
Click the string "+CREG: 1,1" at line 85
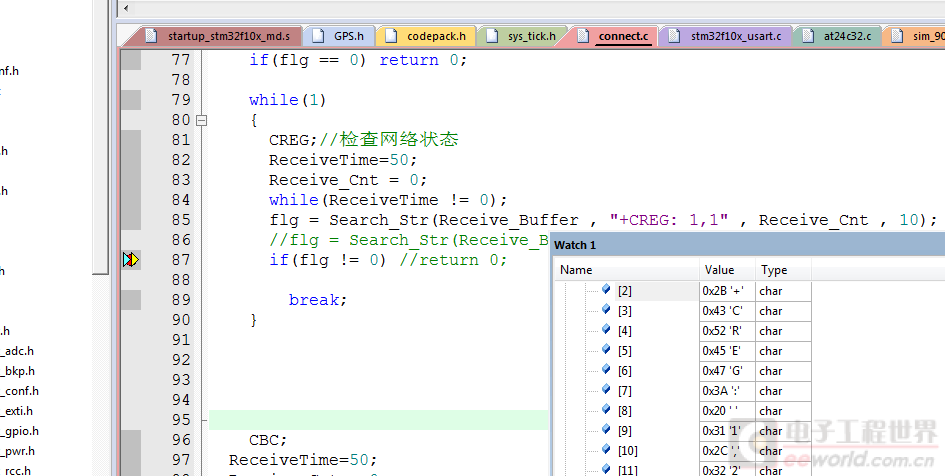(669, 220)
